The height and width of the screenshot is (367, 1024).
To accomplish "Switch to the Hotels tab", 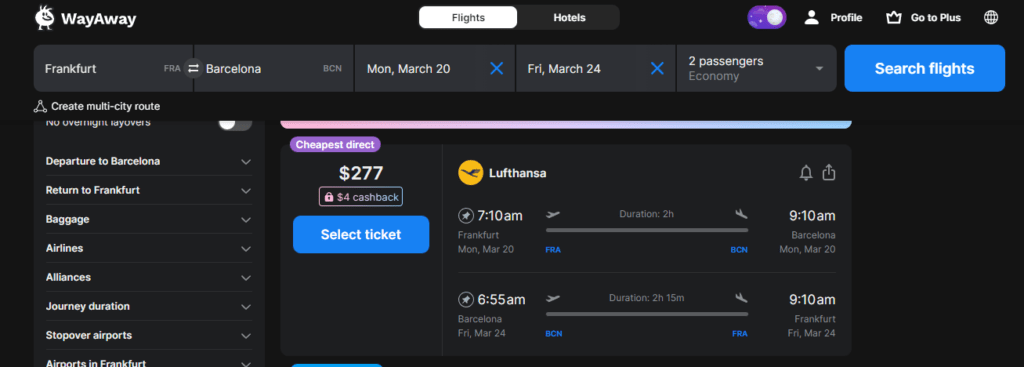I will [569, 18].
